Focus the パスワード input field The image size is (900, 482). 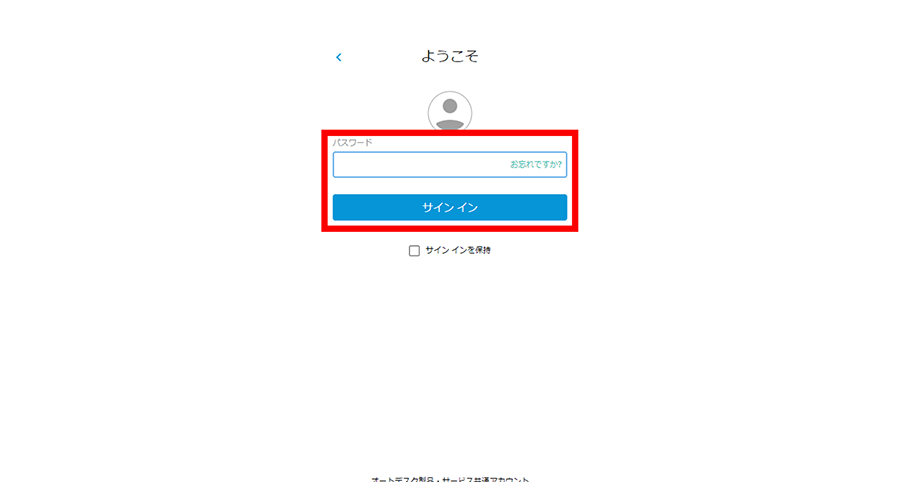click(450, 165)
